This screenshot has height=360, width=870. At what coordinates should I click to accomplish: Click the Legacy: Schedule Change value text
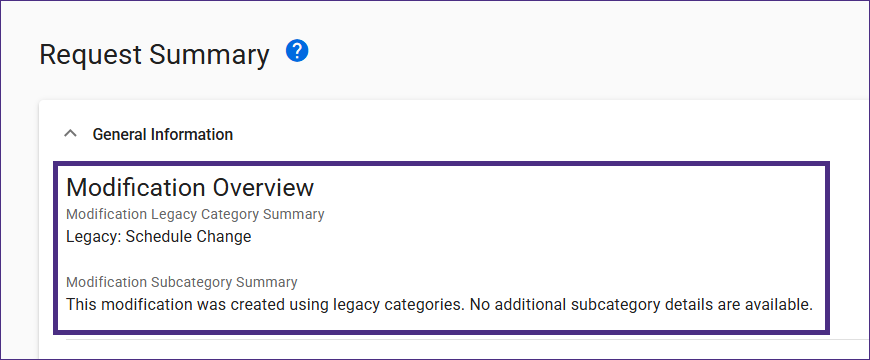159,237
